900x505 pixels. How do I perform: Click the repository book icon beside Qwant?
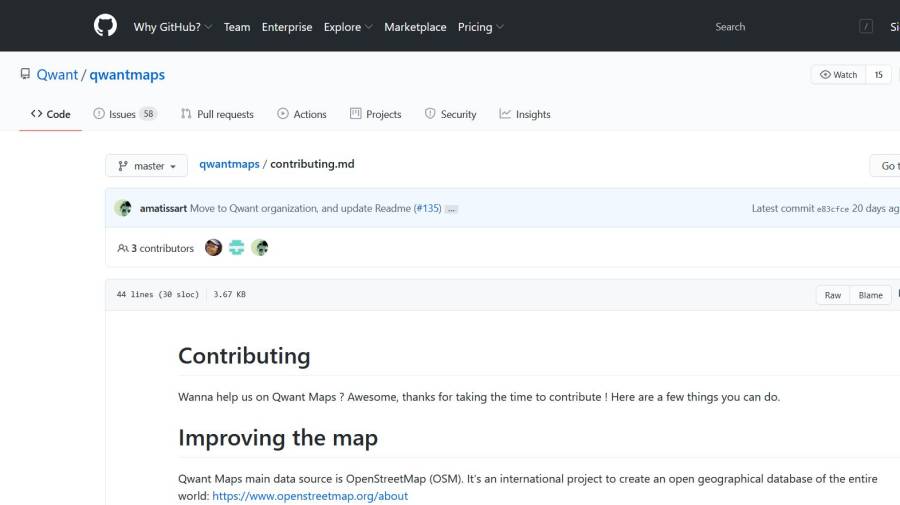coord(25,74)
